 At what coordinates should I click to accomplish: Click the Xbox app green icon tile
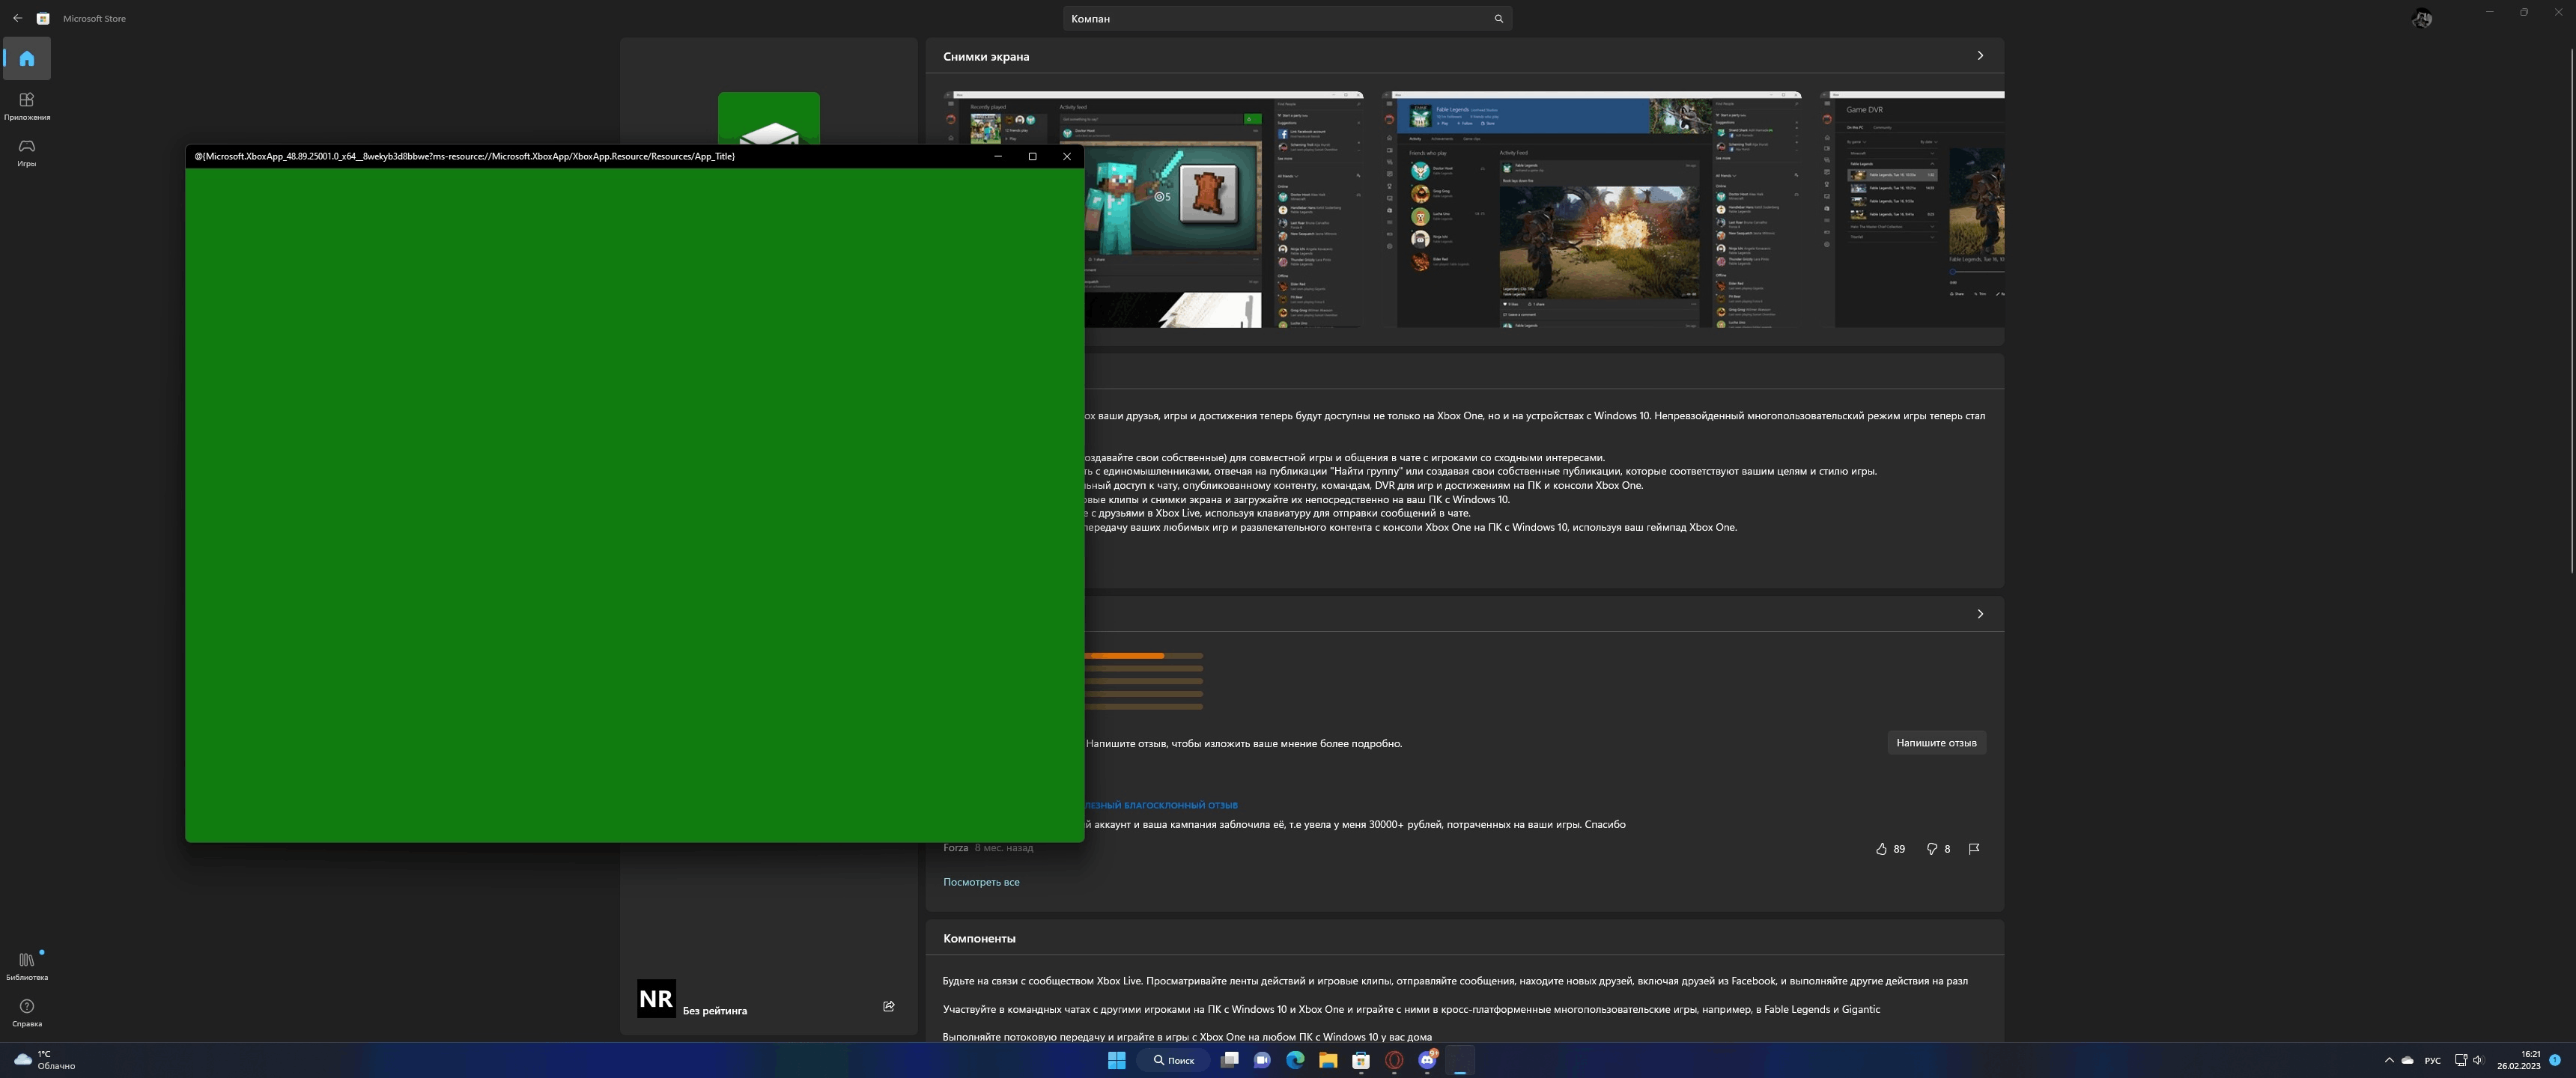pos(769,119)
